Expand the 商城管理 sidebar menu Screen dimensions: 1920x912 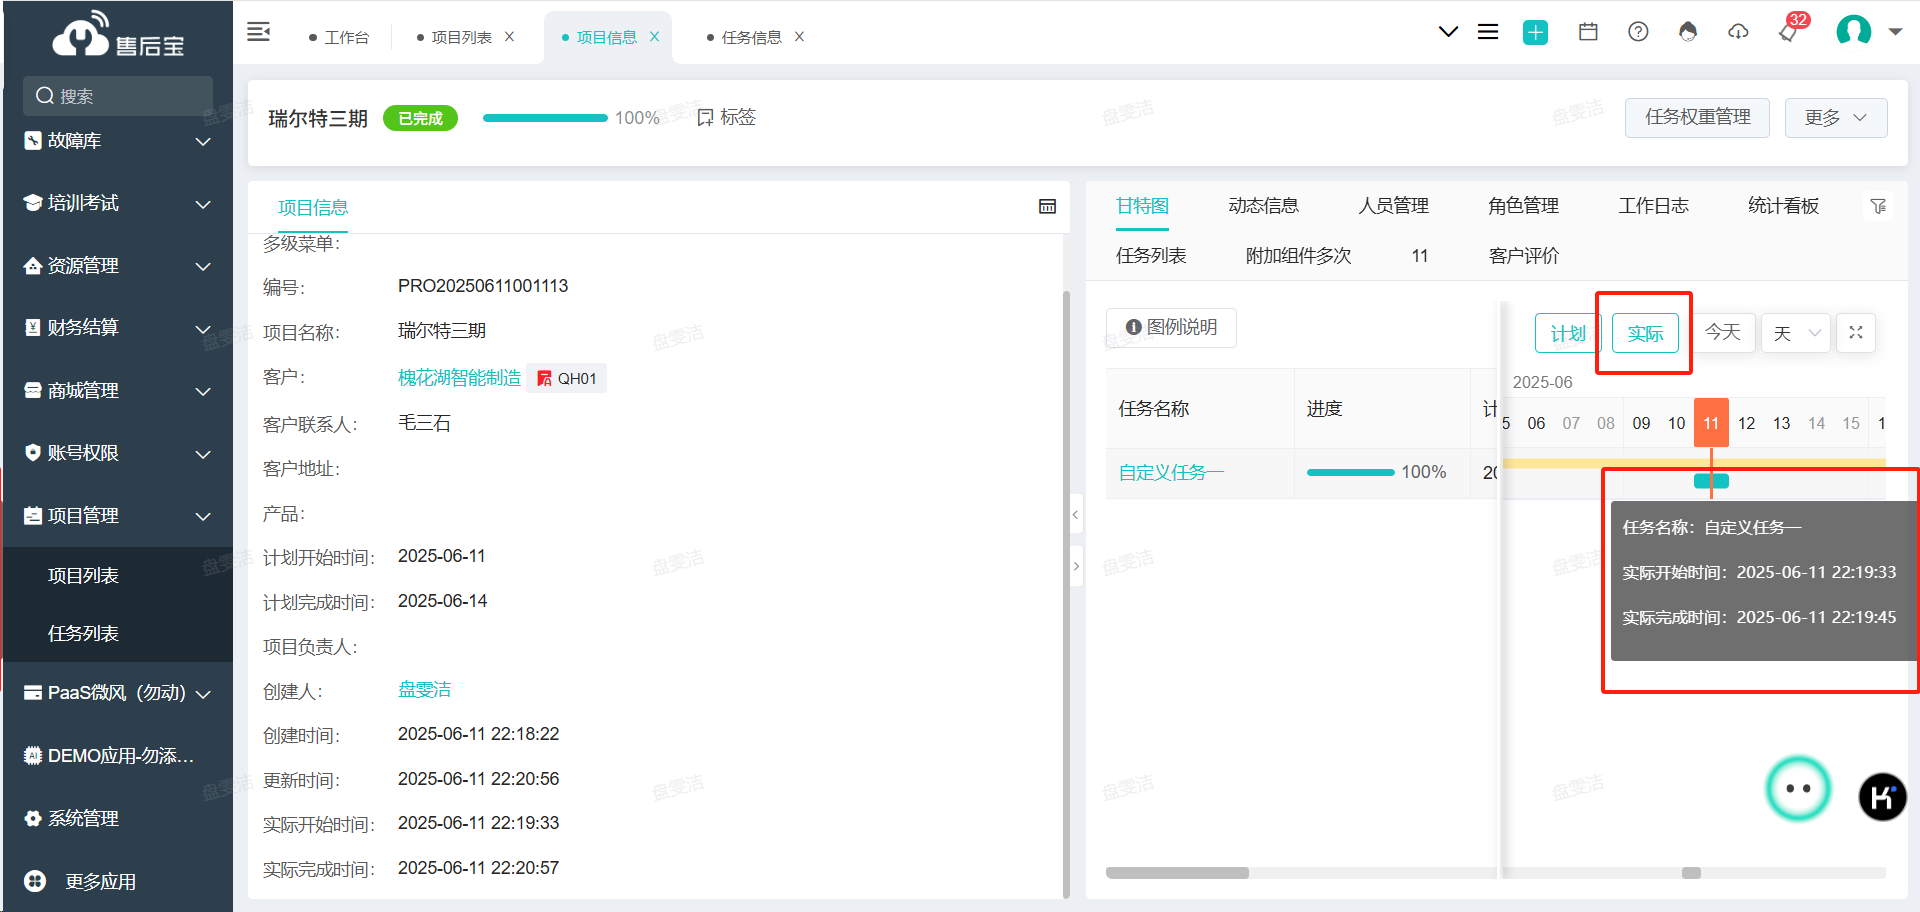tap(118, 391)
